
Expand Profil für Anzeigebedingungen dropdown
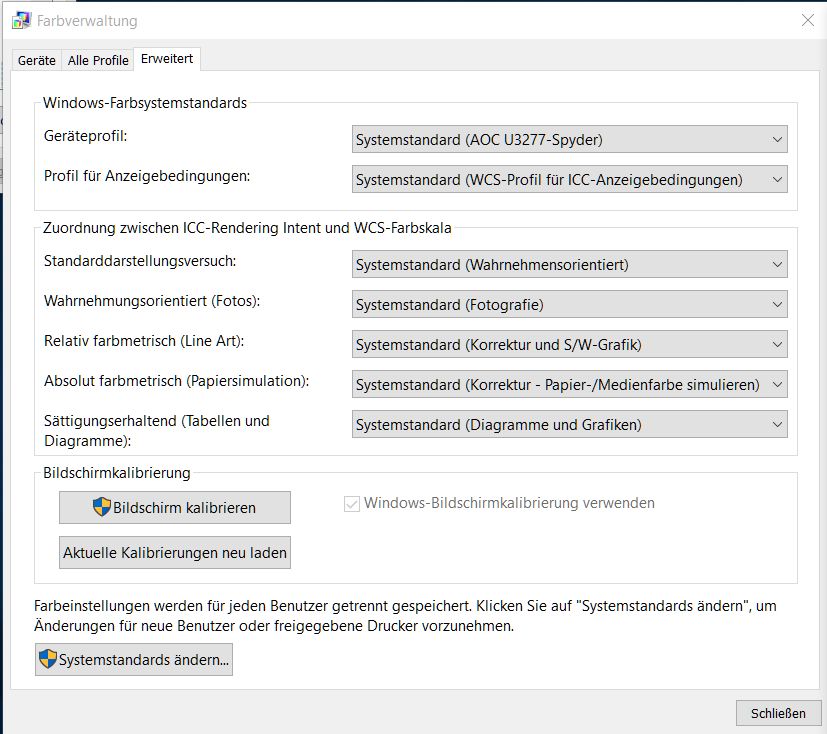click(569, 180)
